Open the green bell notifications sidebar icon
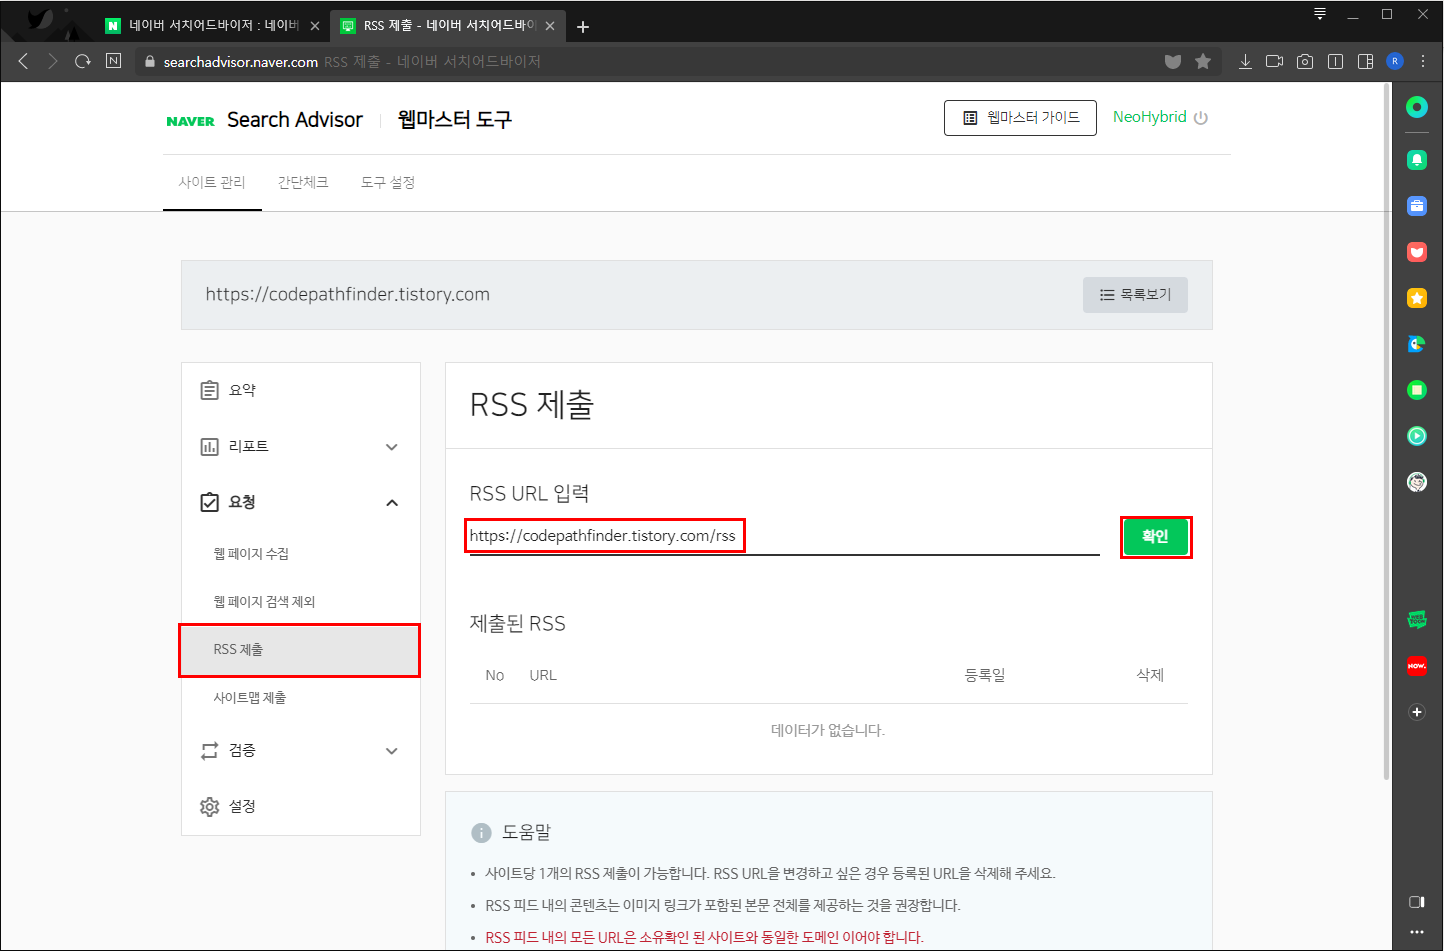Image resolution: width=1444 pixels, height=951 pixels. click(1417, 160)
